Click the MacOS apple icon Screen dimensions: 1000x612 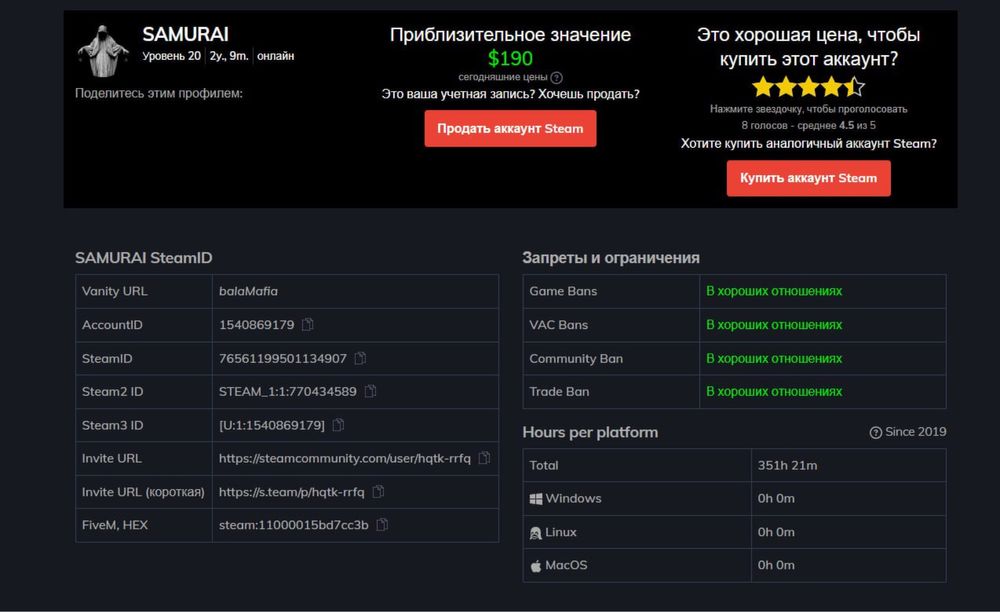536,565
